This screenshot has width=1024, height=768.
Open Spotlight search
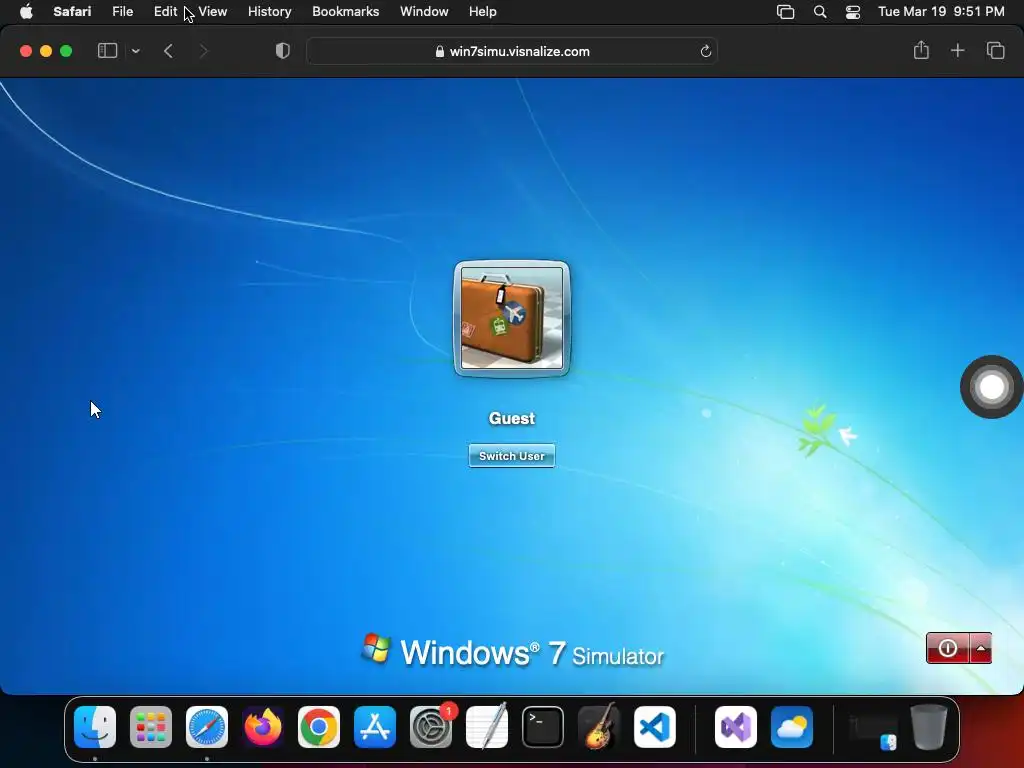point(820,12)
